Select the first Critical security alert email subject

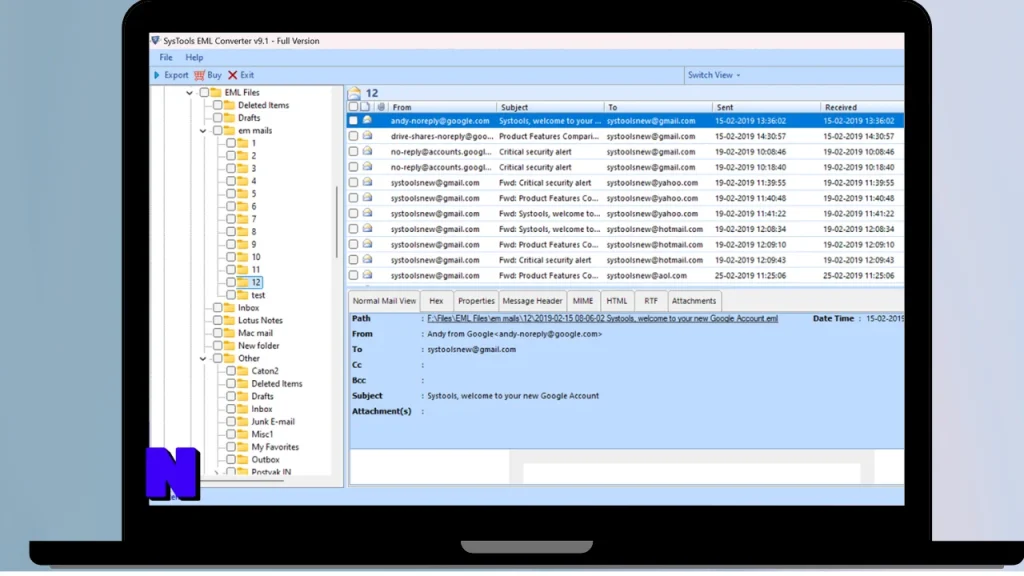(535, 152)
